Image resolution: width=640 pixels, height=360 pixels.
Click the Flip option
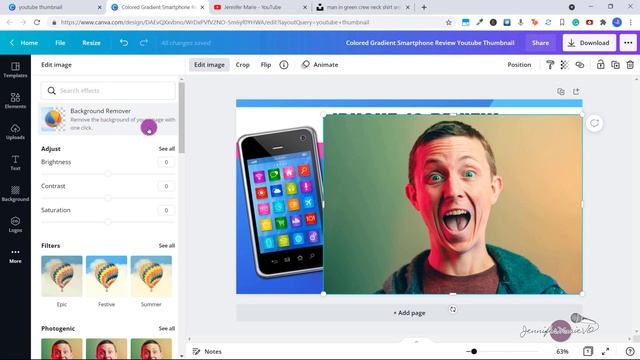[x=266, y=64]
